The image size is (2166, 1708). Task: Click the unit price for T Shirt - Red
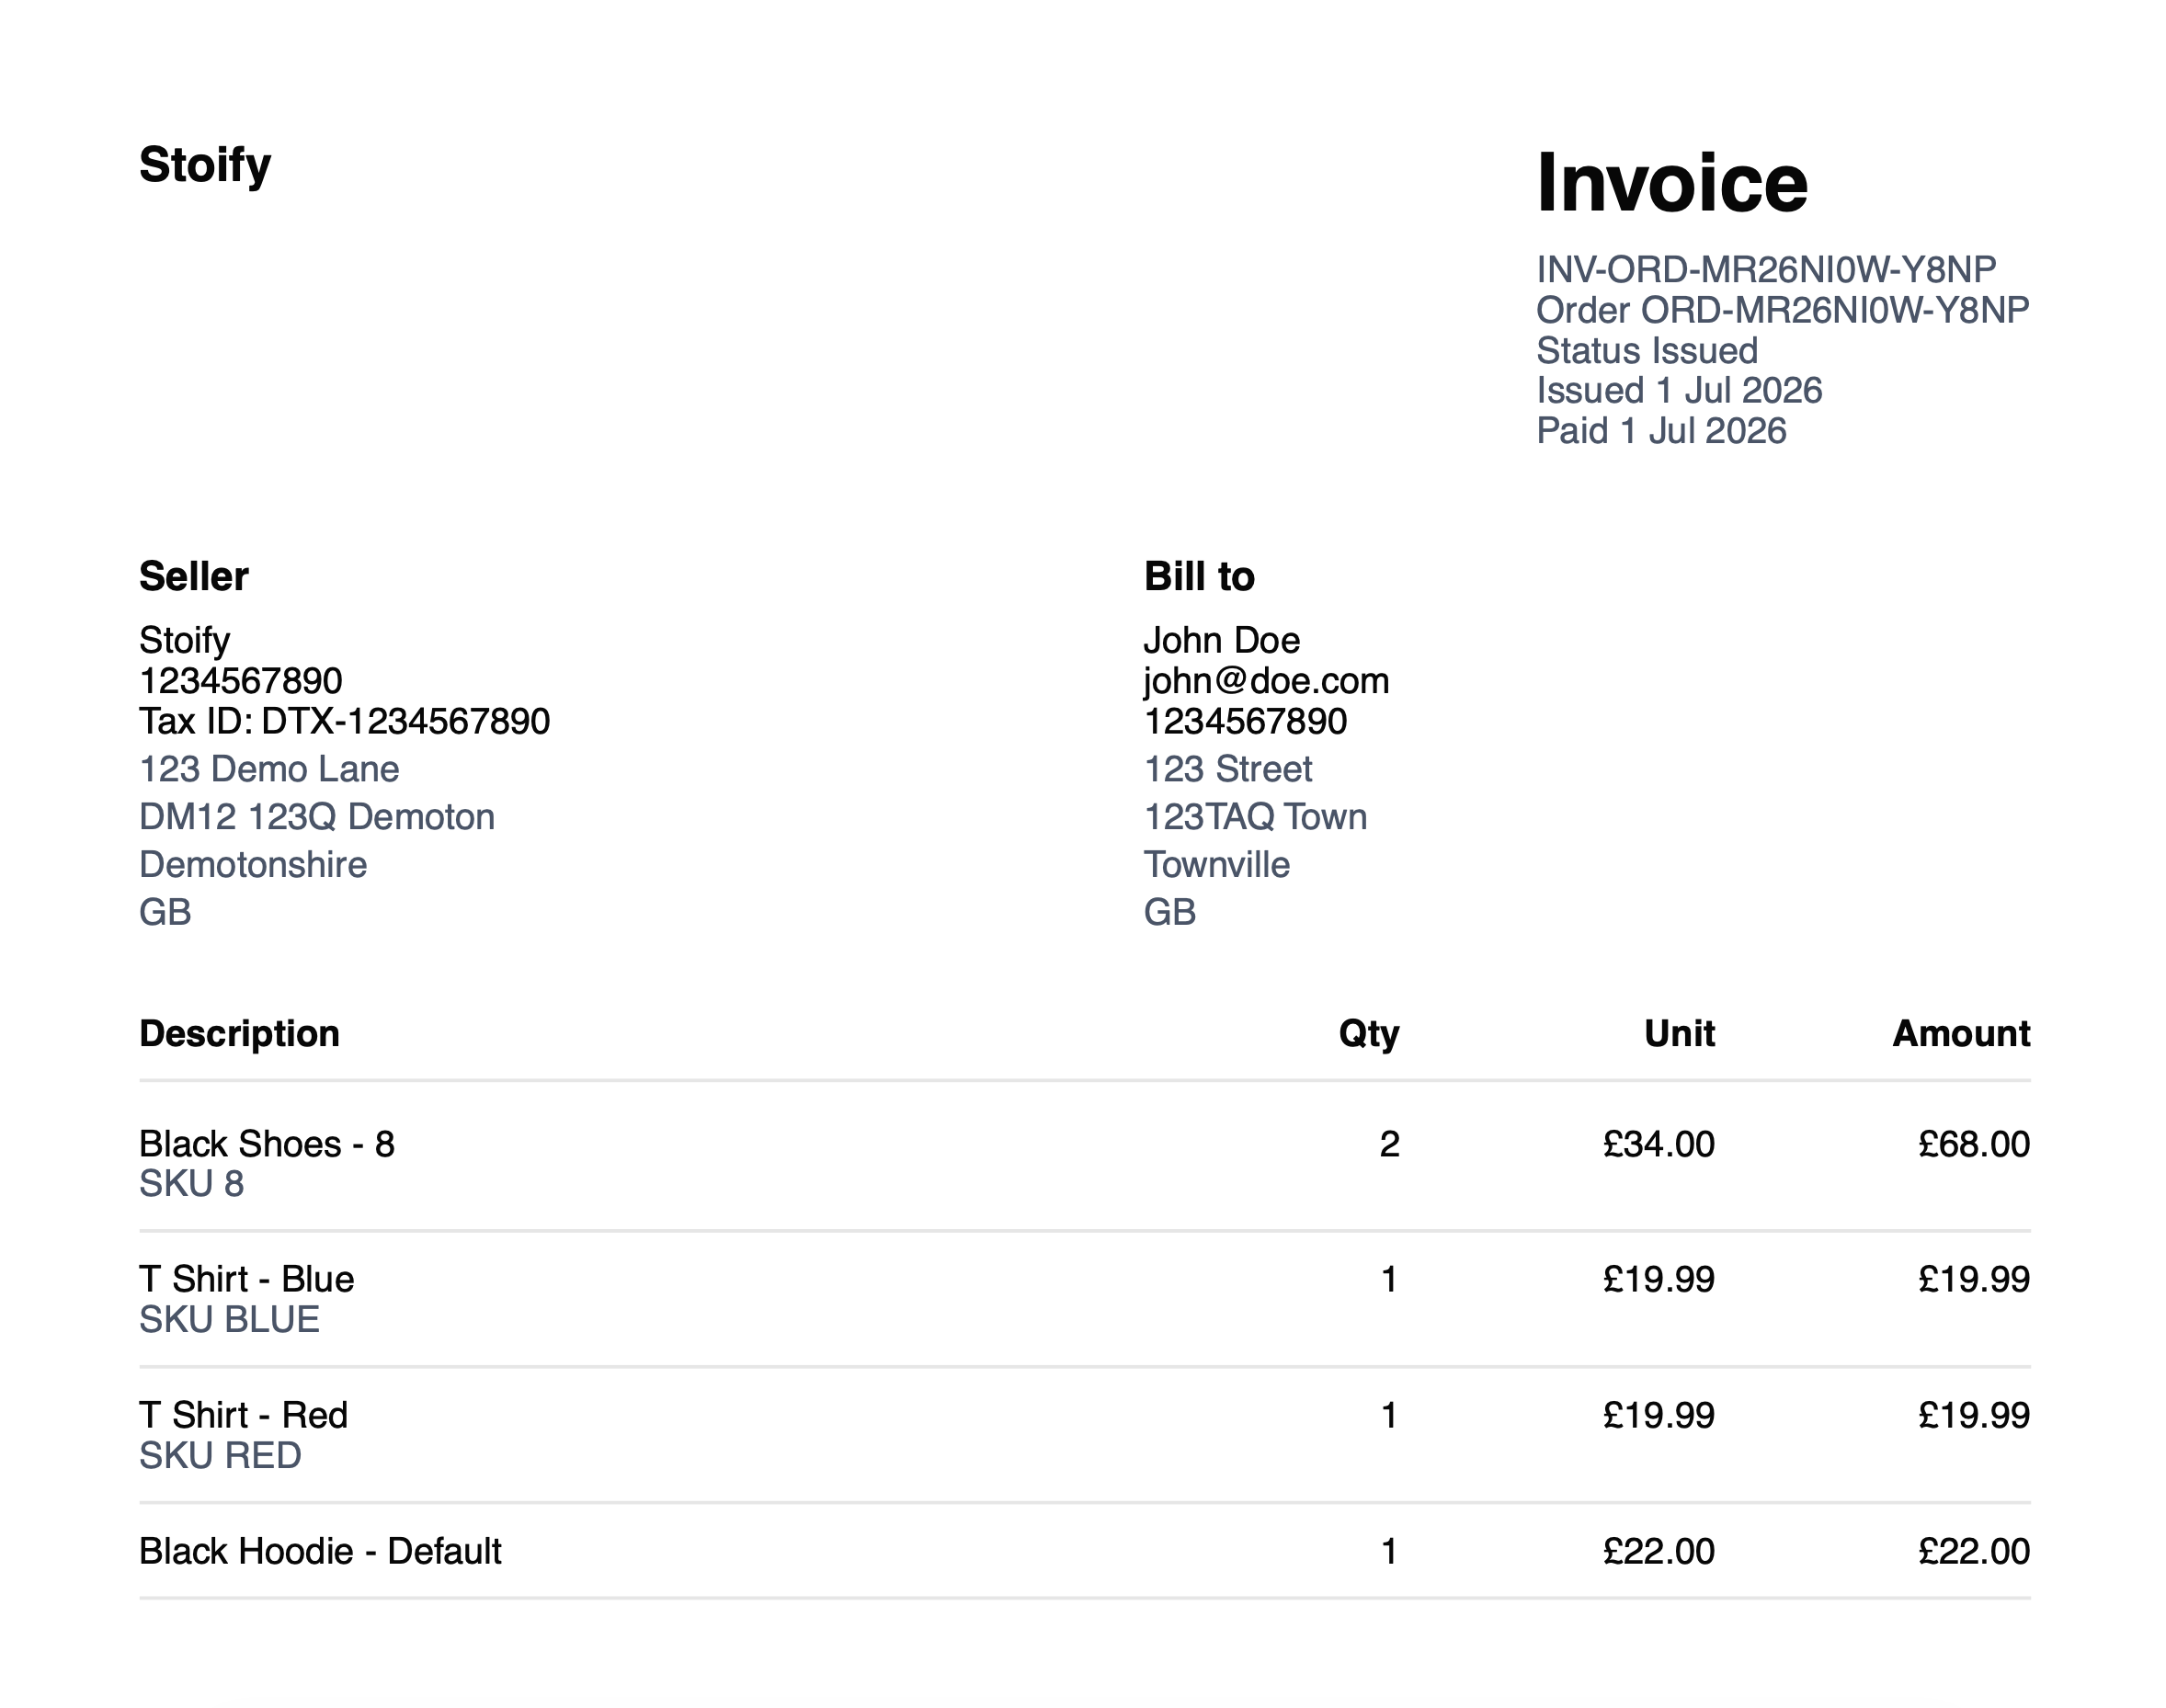(1658, 1416)
